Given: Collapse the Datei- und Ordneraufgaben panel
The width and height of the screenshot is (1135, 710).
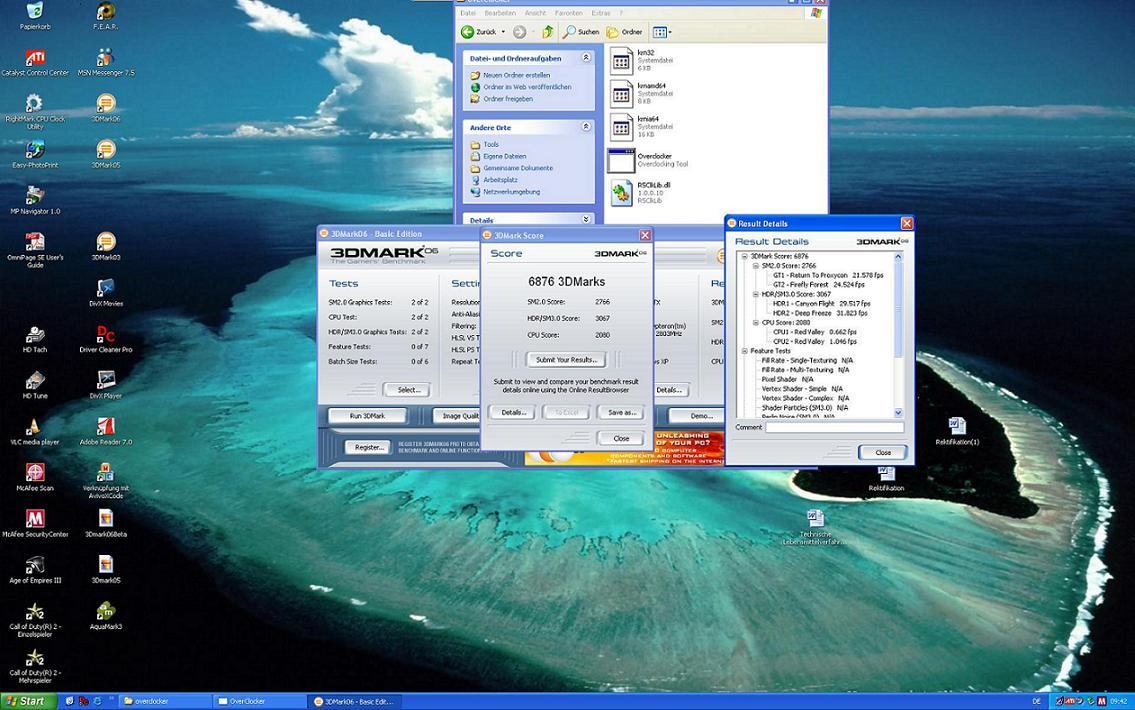Looking at the screenshot, I should tap(586, 58).
